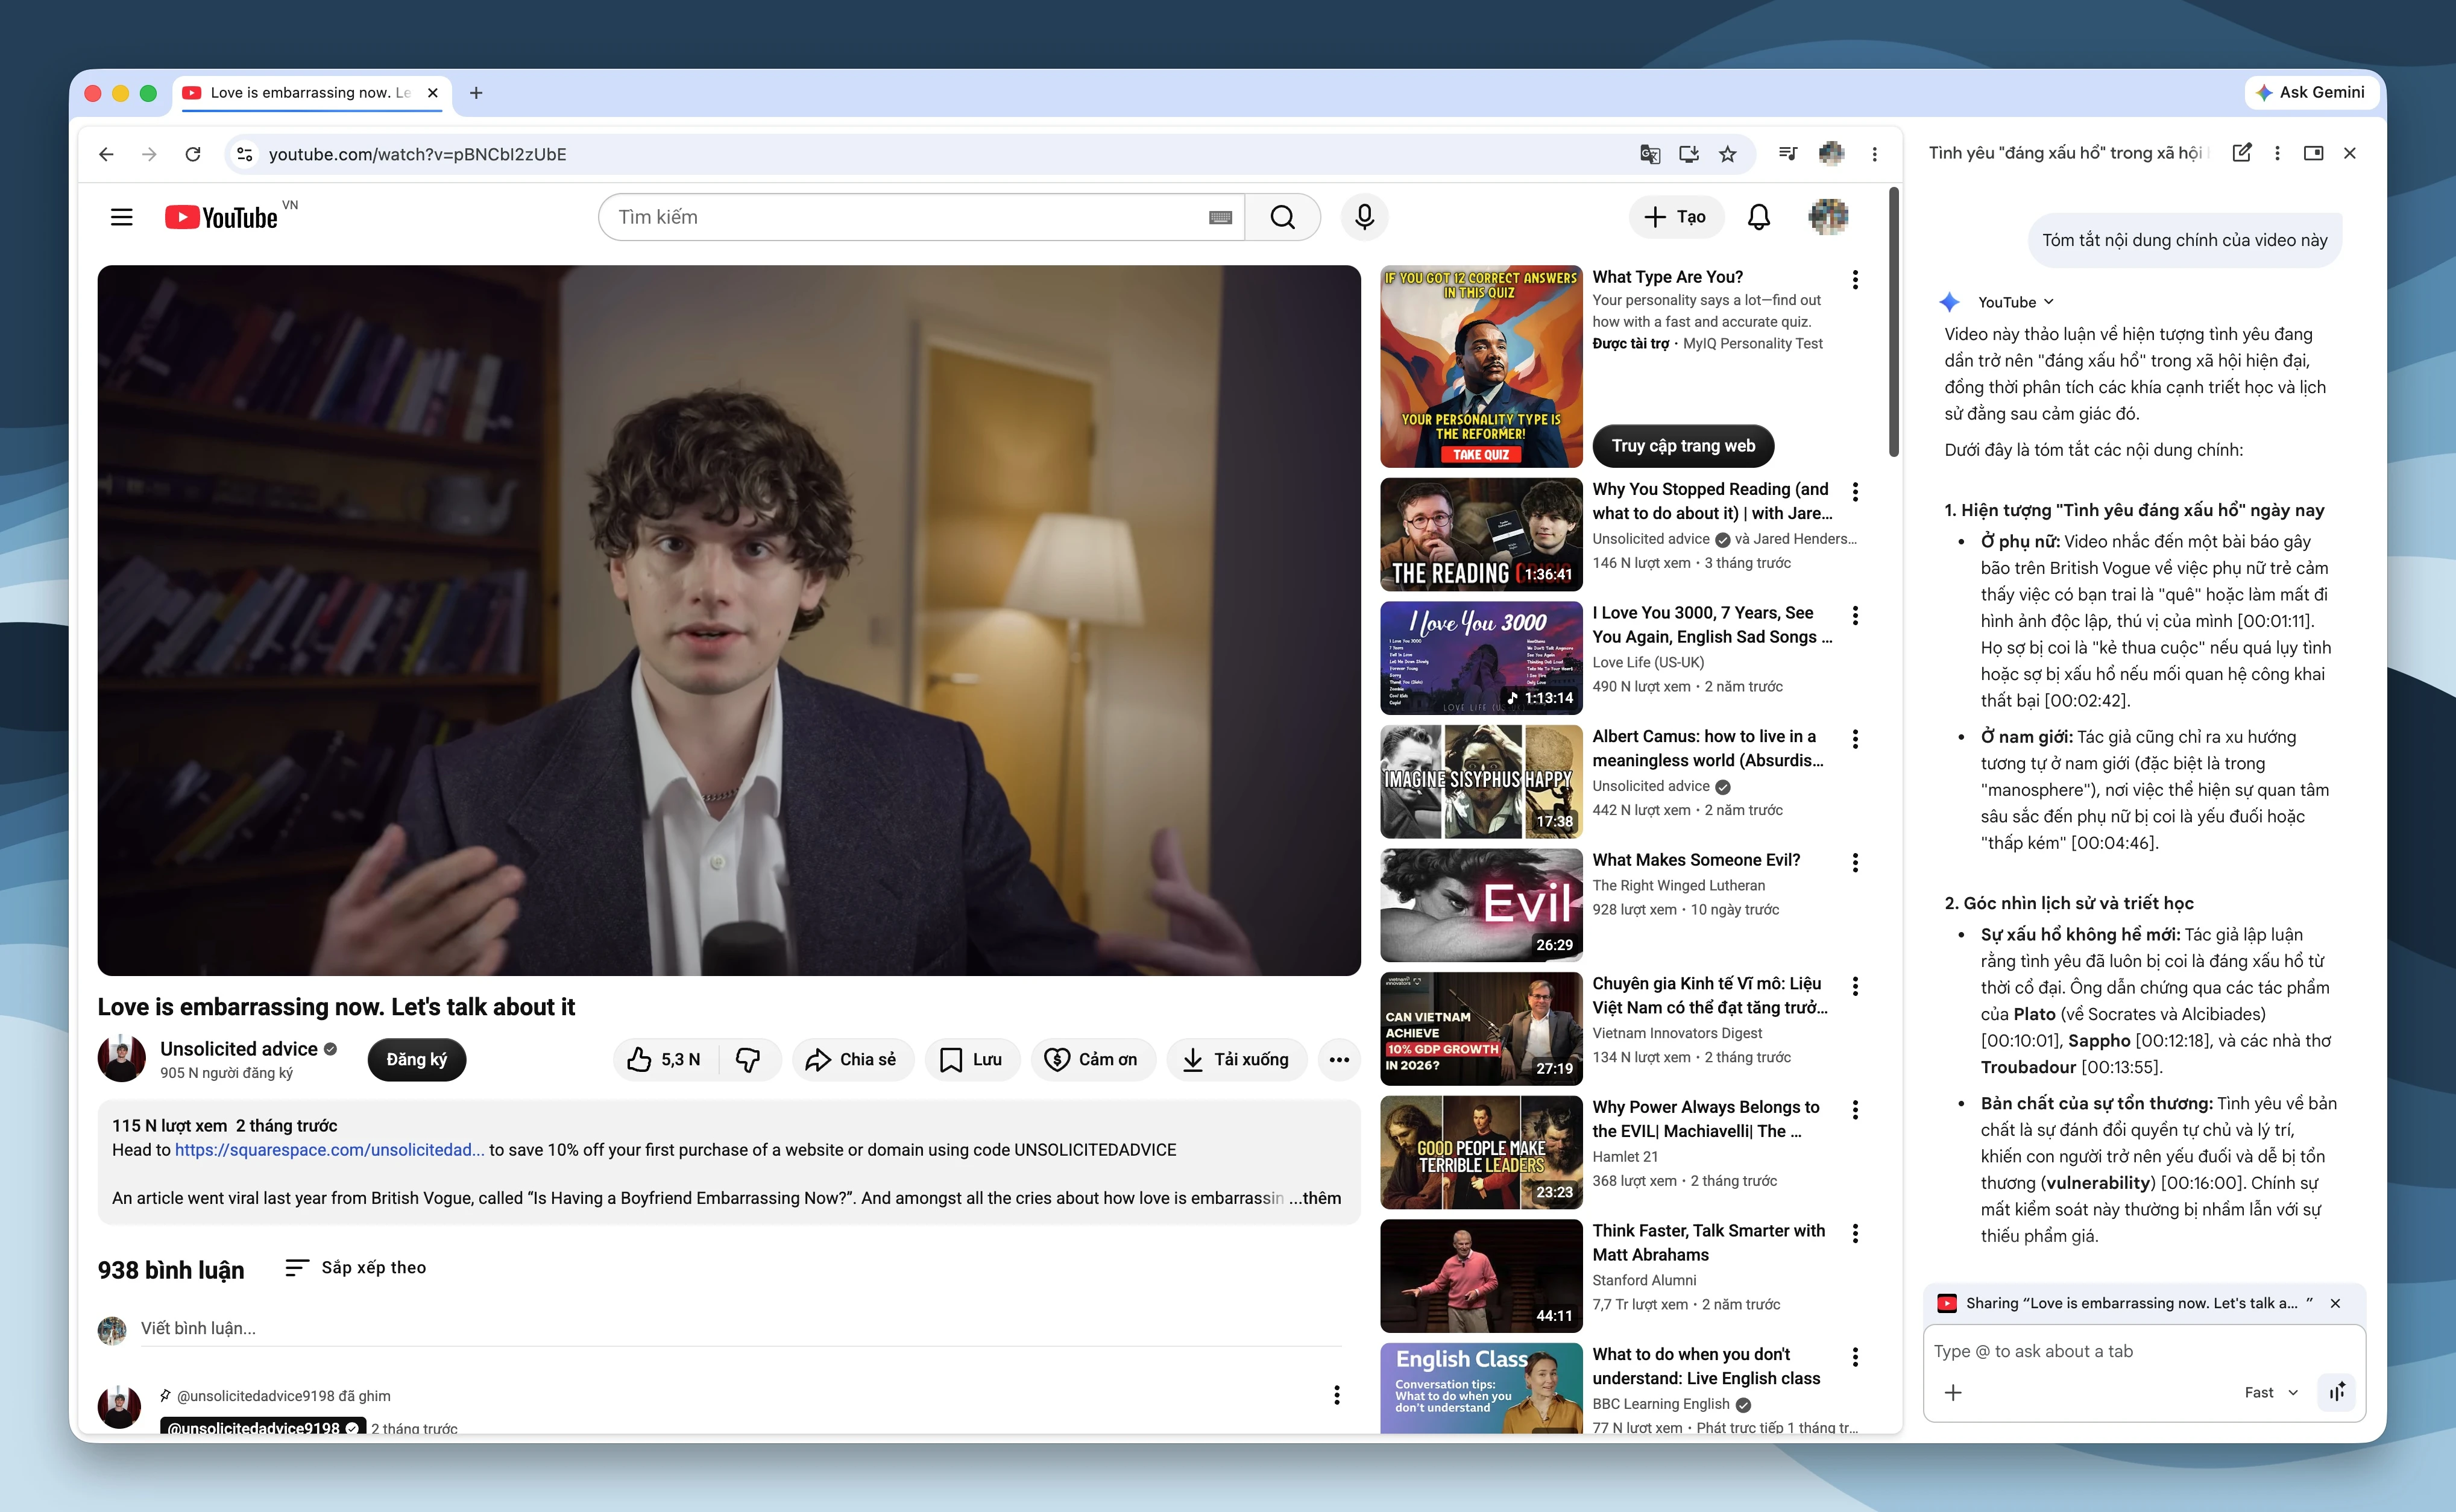Open YouTube notifications bell
The width and height of the screenshot is (2456, 1512).
[x=1760, y=217]
